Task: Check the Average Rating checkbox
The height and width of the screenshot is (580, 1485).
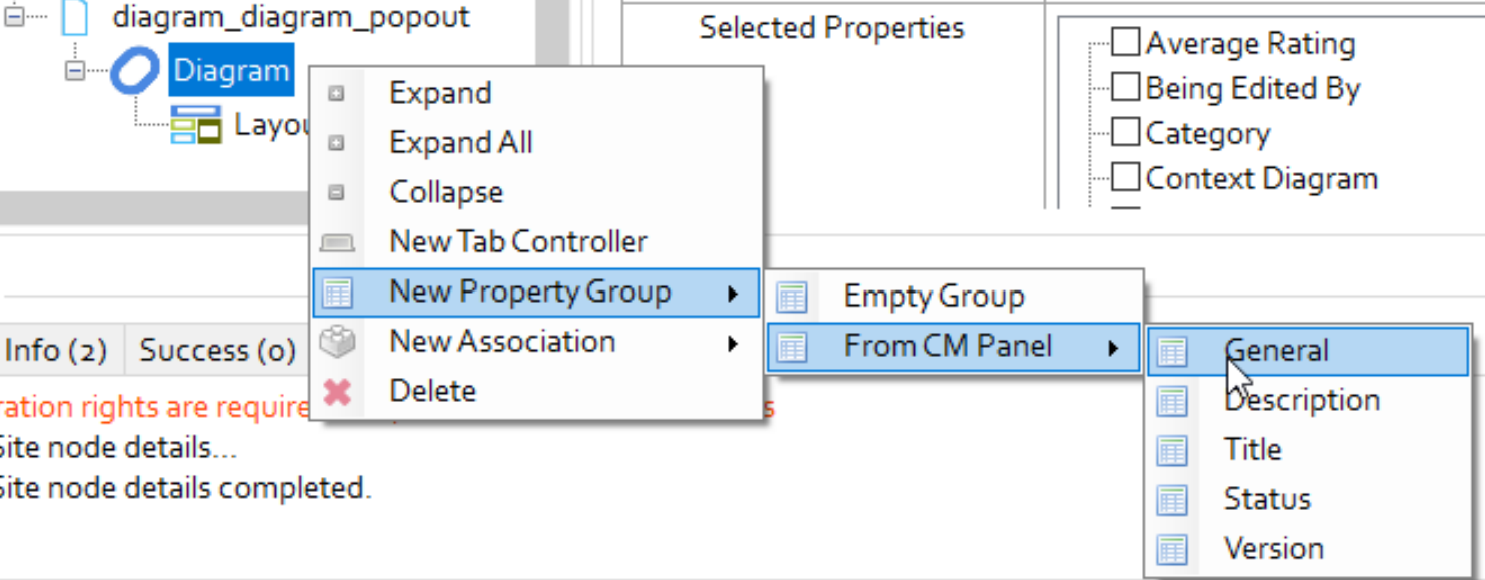Action: (x=1126, y=43)
